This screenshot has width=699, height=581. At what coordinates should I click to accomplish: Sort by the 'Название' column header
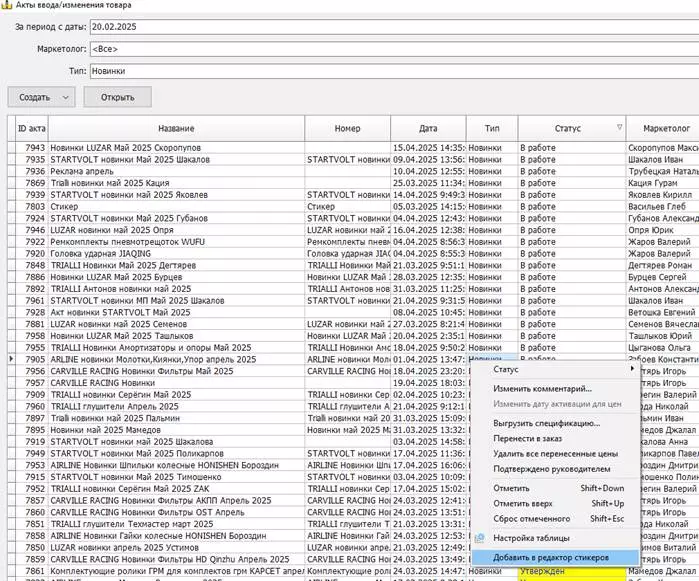click(176, 128)
